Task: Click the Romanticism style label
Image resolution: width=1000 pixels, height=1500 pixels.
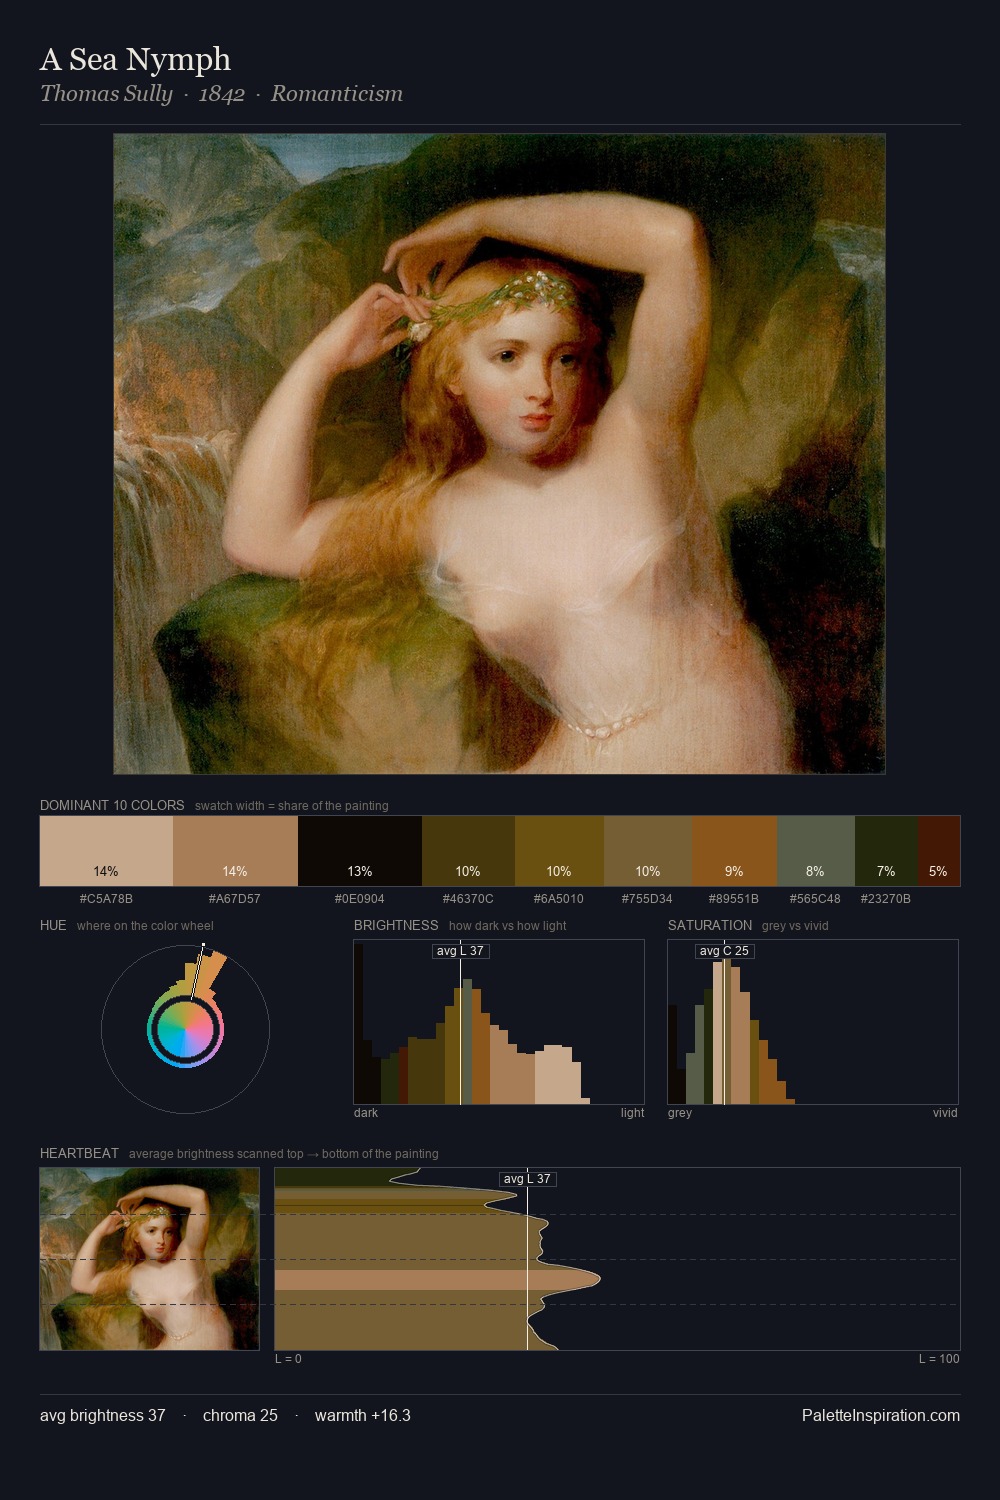Action: [x=337, y=94]
